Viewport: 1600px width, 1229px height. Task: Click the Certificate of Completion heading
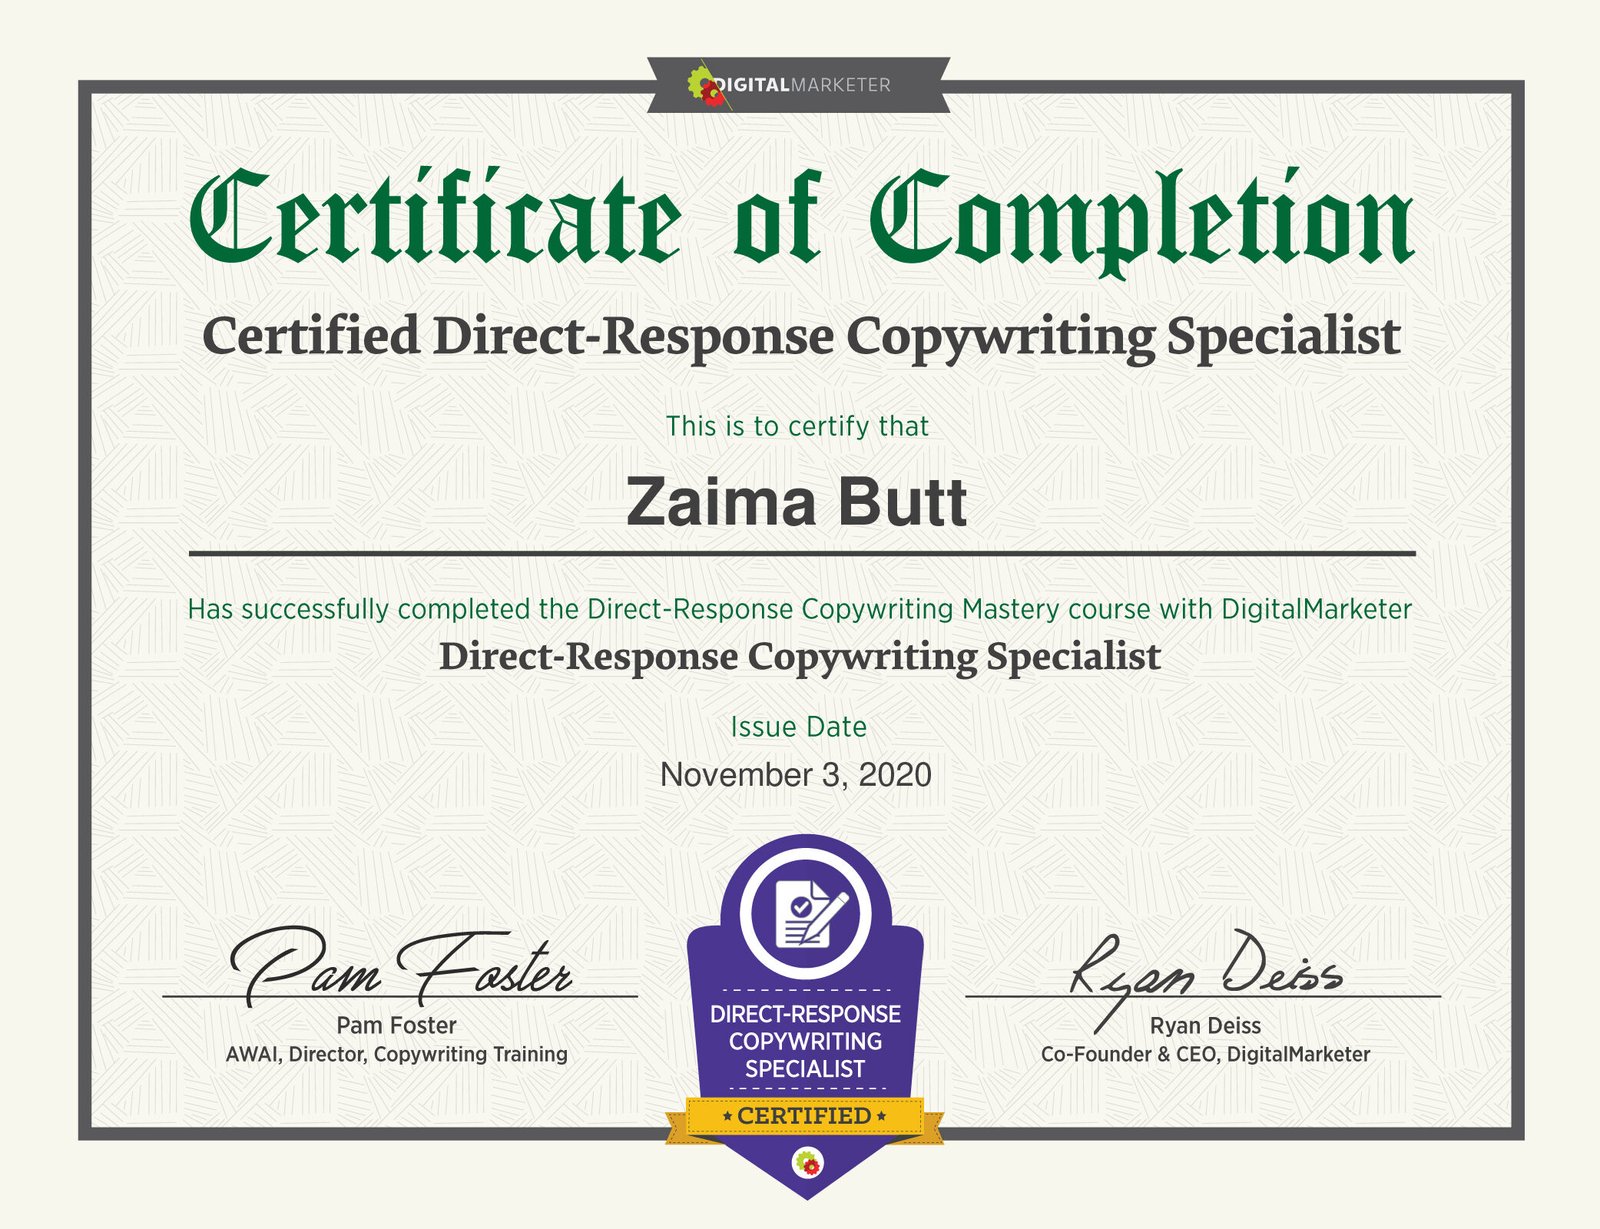800,218
